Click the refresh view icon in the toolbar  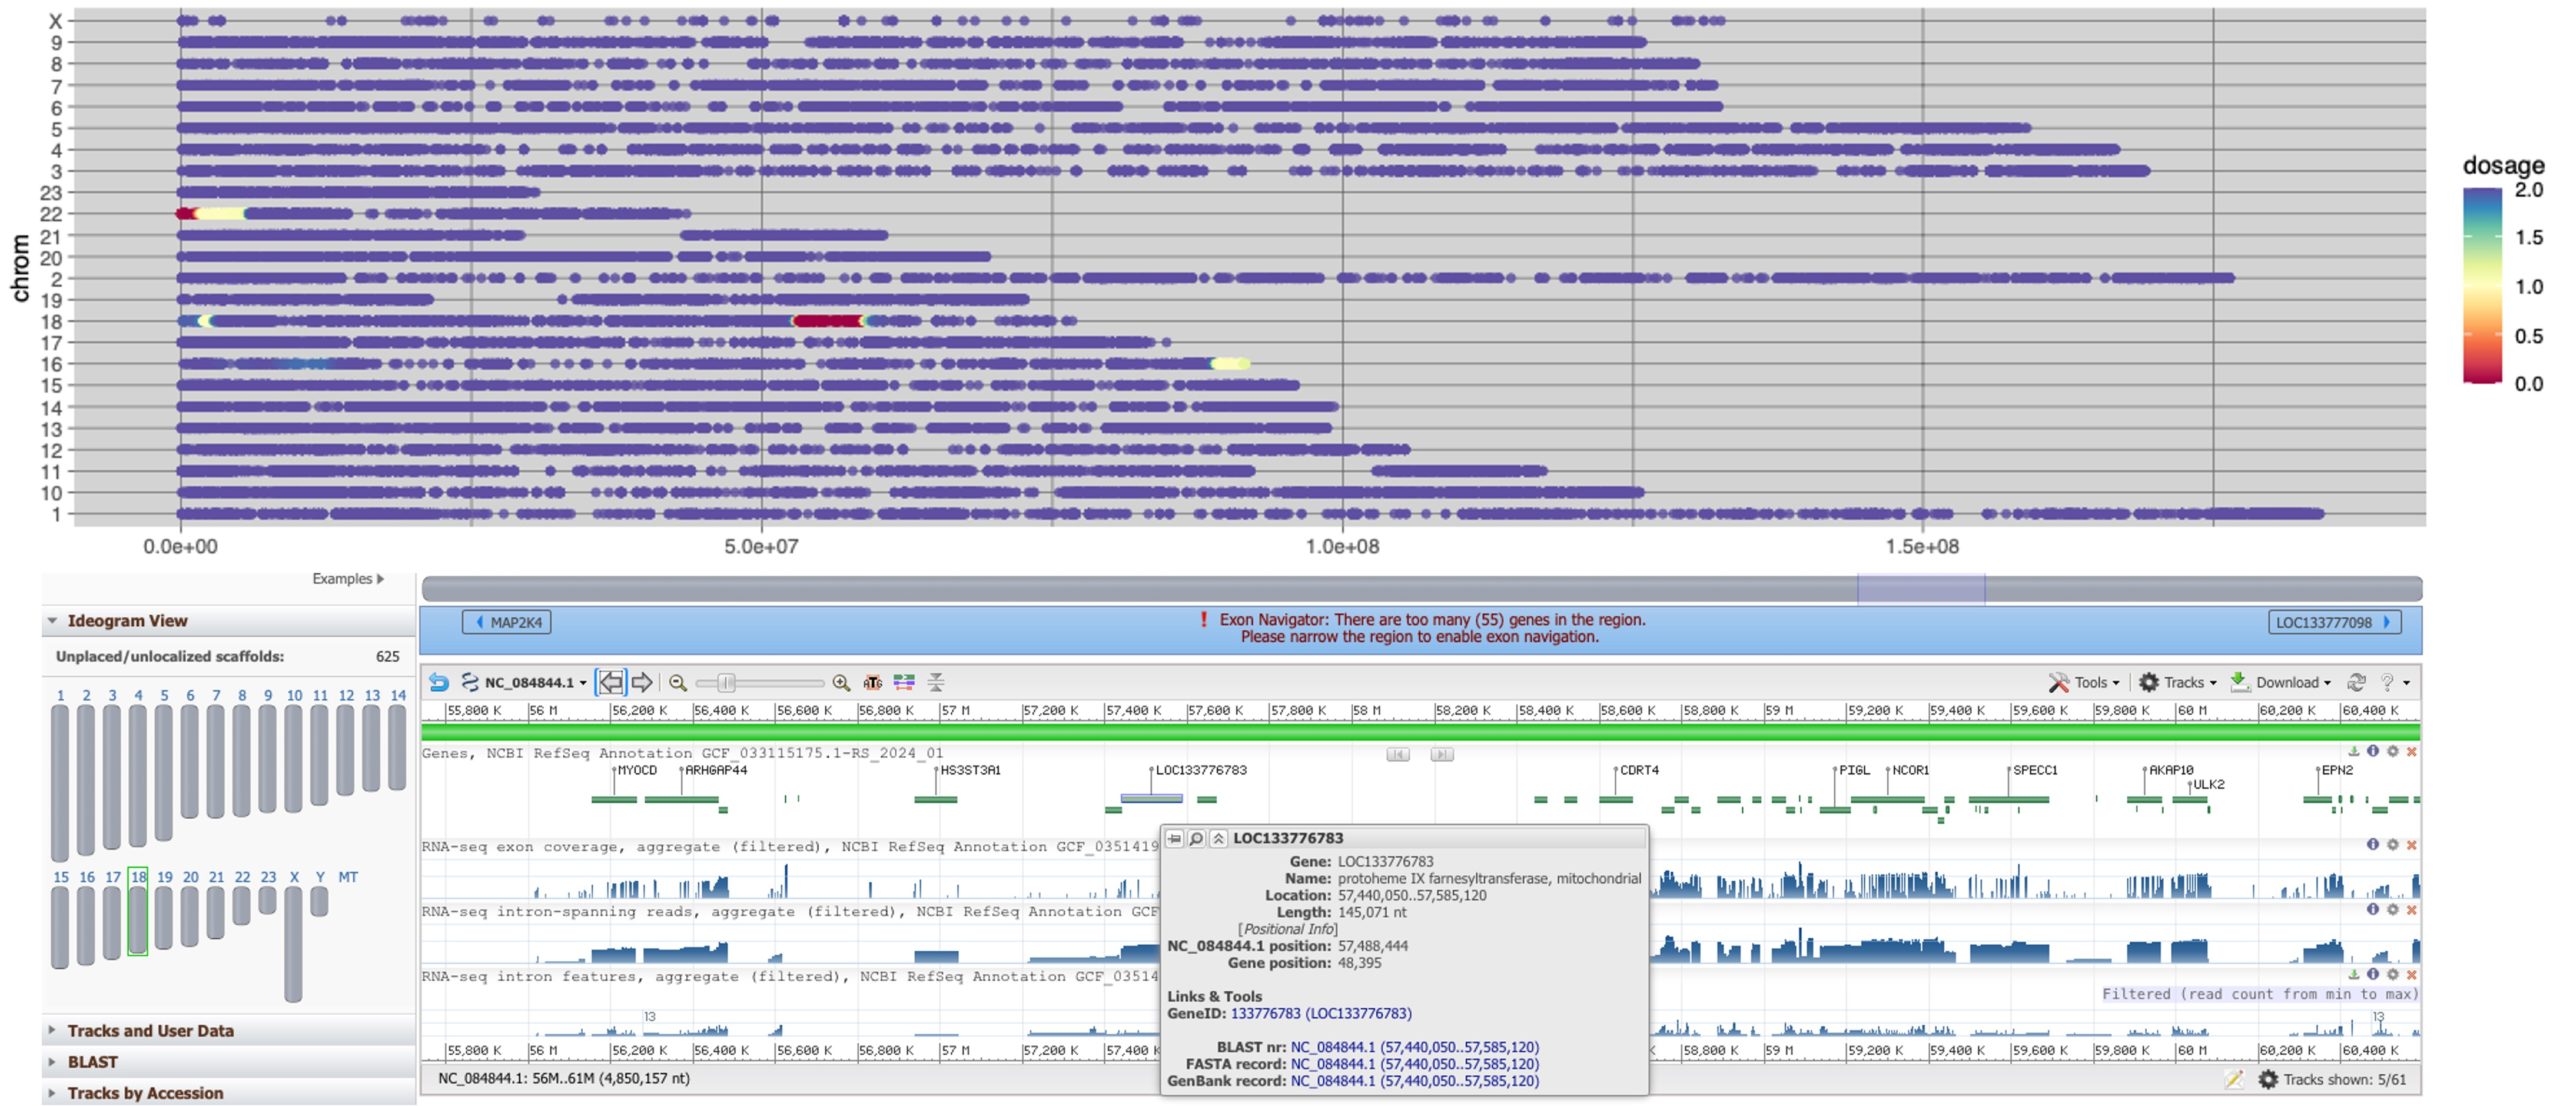coord(2356,682)
